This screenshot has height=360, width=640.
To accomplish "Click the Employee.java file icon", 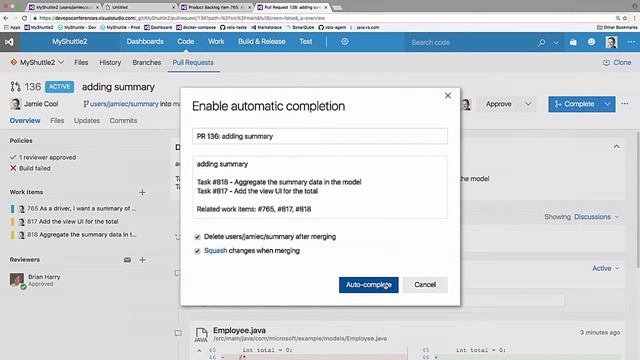I will tap(201, 334).
